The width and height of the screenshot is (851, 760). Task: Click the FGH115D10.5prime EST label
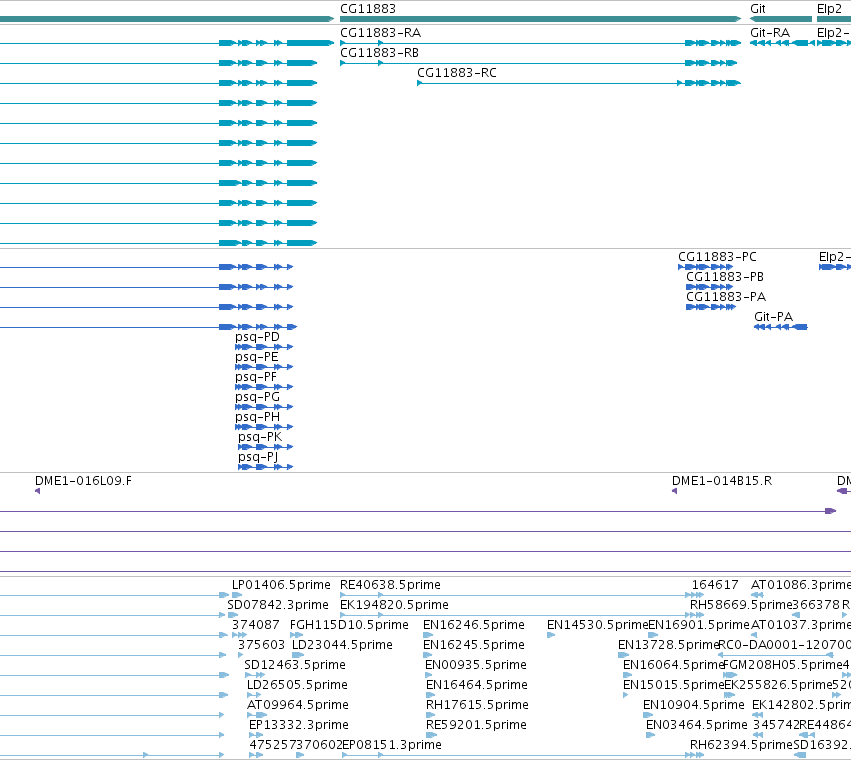[349, 625]
